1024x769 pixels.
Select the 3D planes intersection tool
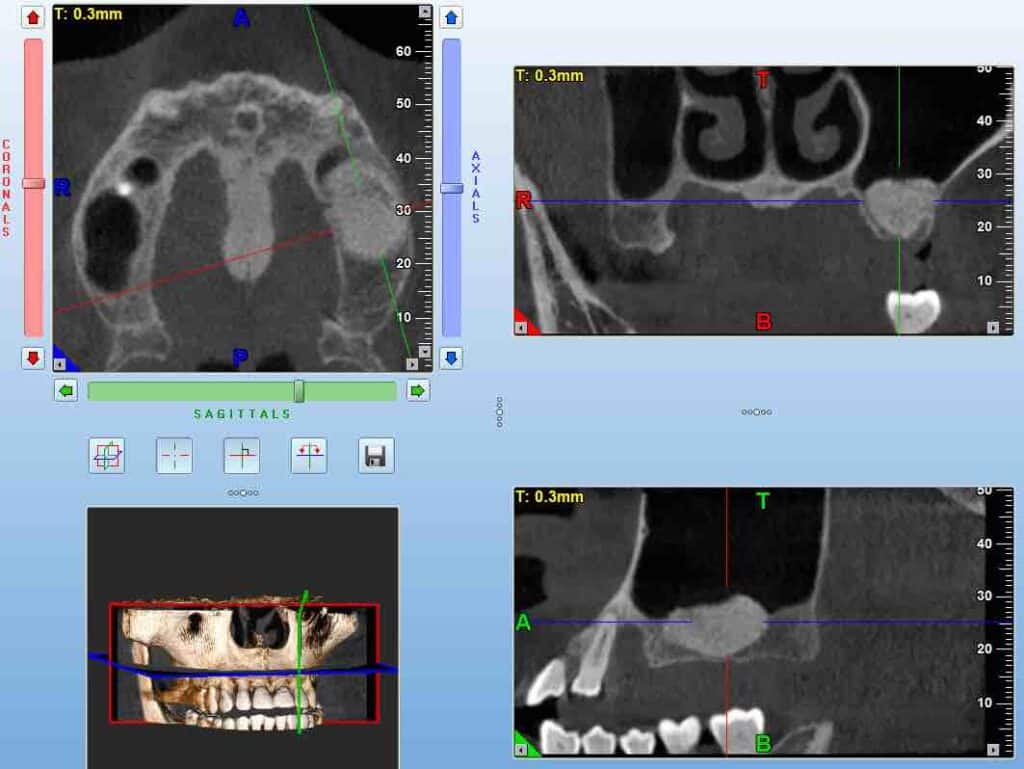pyautogui.click(x=105, y=455)
